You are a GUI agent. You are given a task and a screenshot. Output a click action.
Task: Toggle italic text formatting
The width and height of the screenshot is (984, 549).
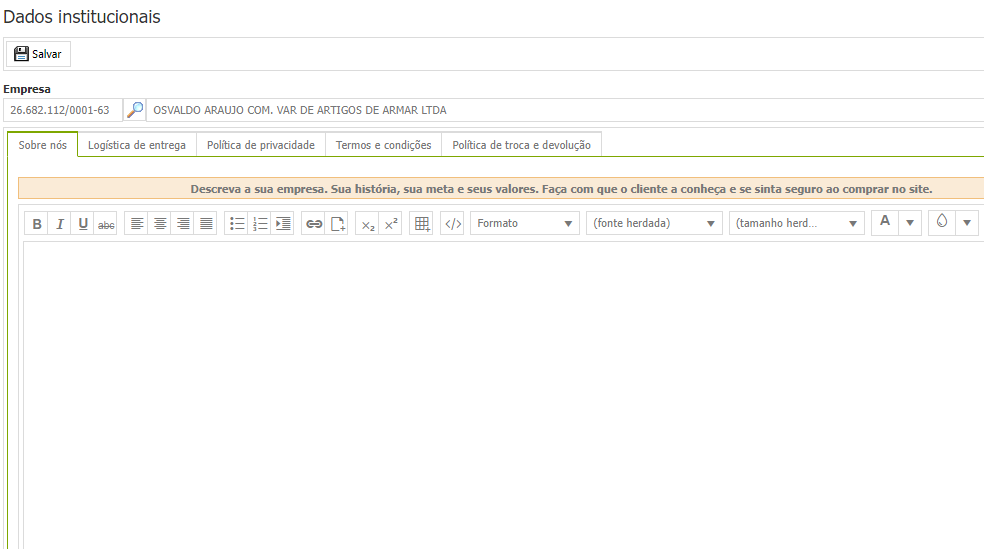(60, 224)
